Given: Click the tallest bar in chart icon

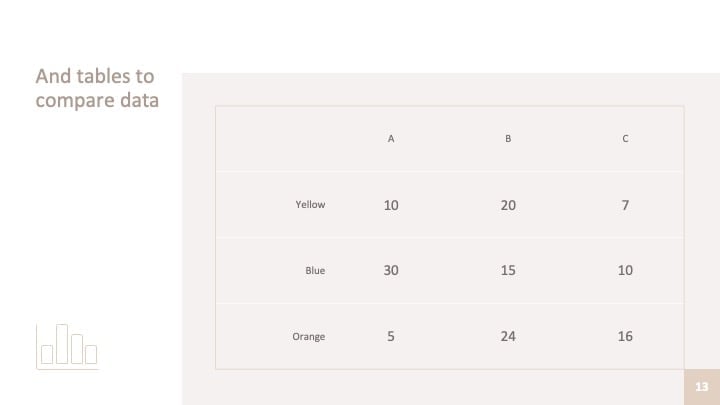Looking at the screenshot, I should point(62,344).
